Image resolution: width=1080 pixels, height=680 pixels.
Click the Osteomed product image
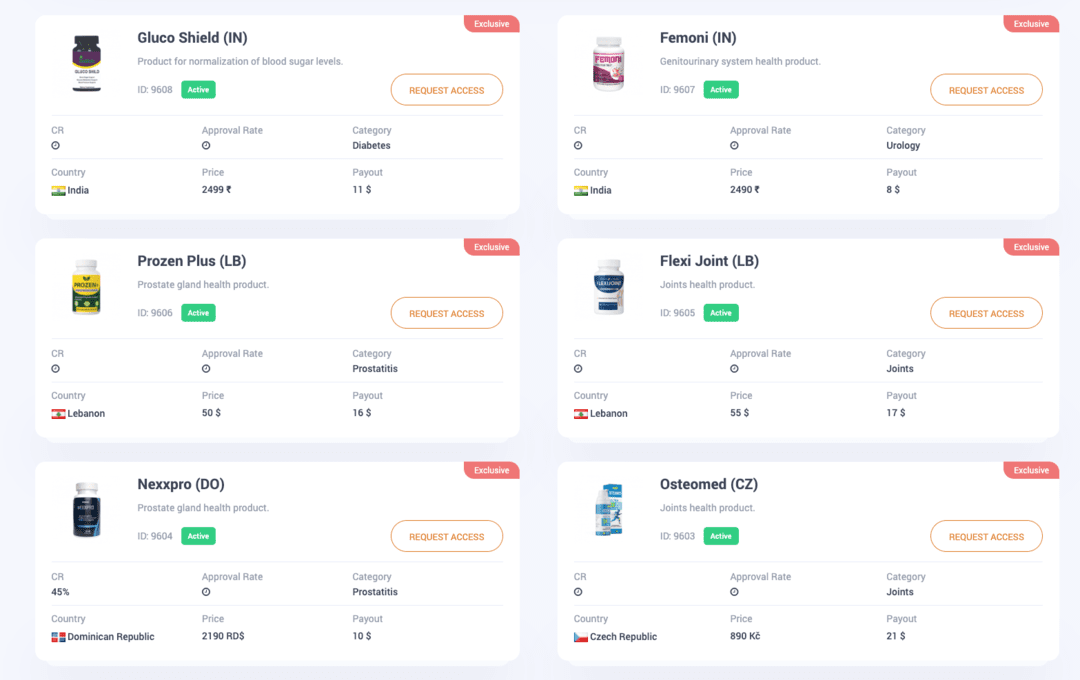[x=609, y=510]
